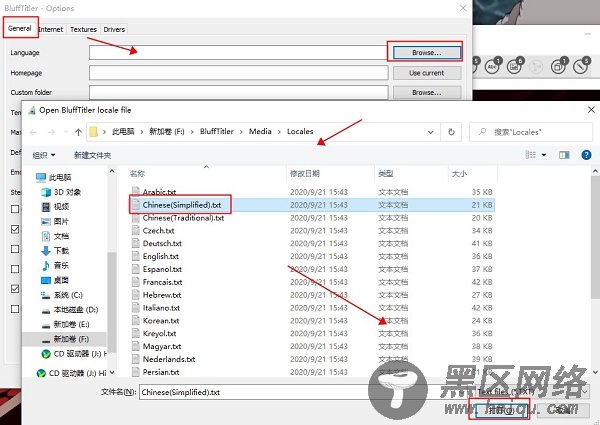Select 新加卷 (E:) drive in sidebar
Image resolution: width=600 pixels, height=425 pixels.
65,325
